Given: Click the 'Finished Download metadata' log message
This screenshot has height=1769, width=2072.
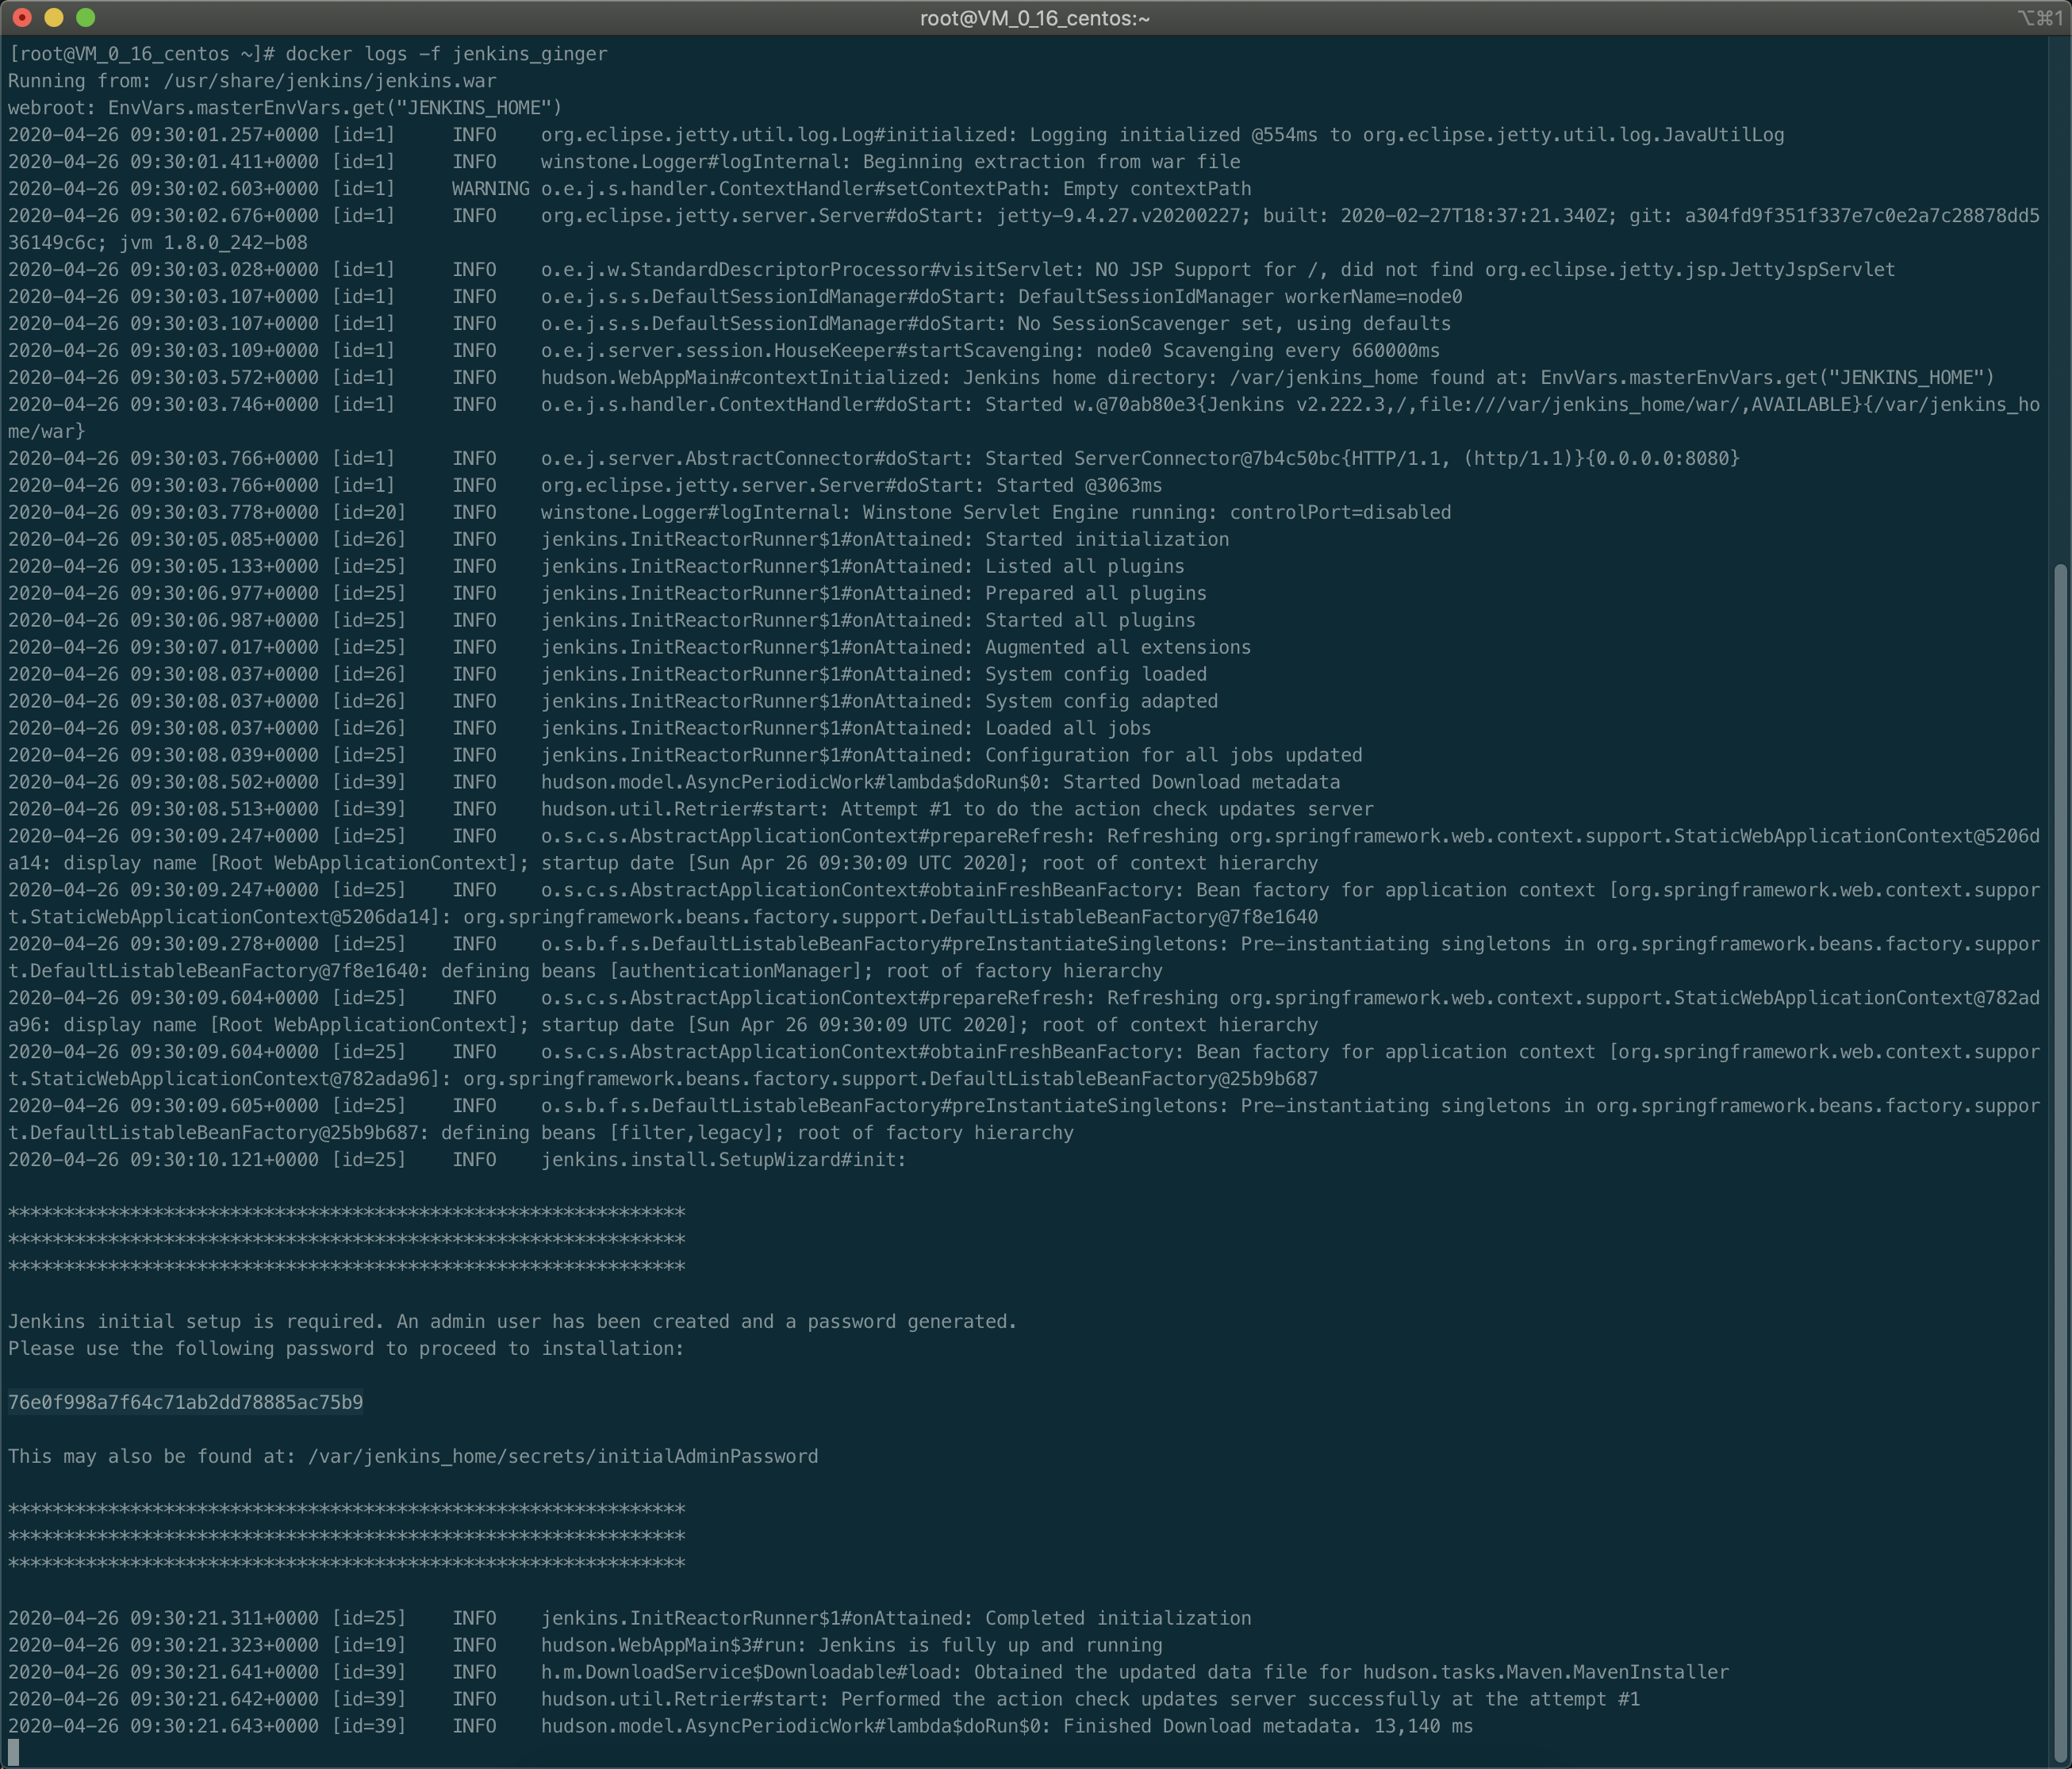Looking at the screenshot, I should point(1210,1726).
